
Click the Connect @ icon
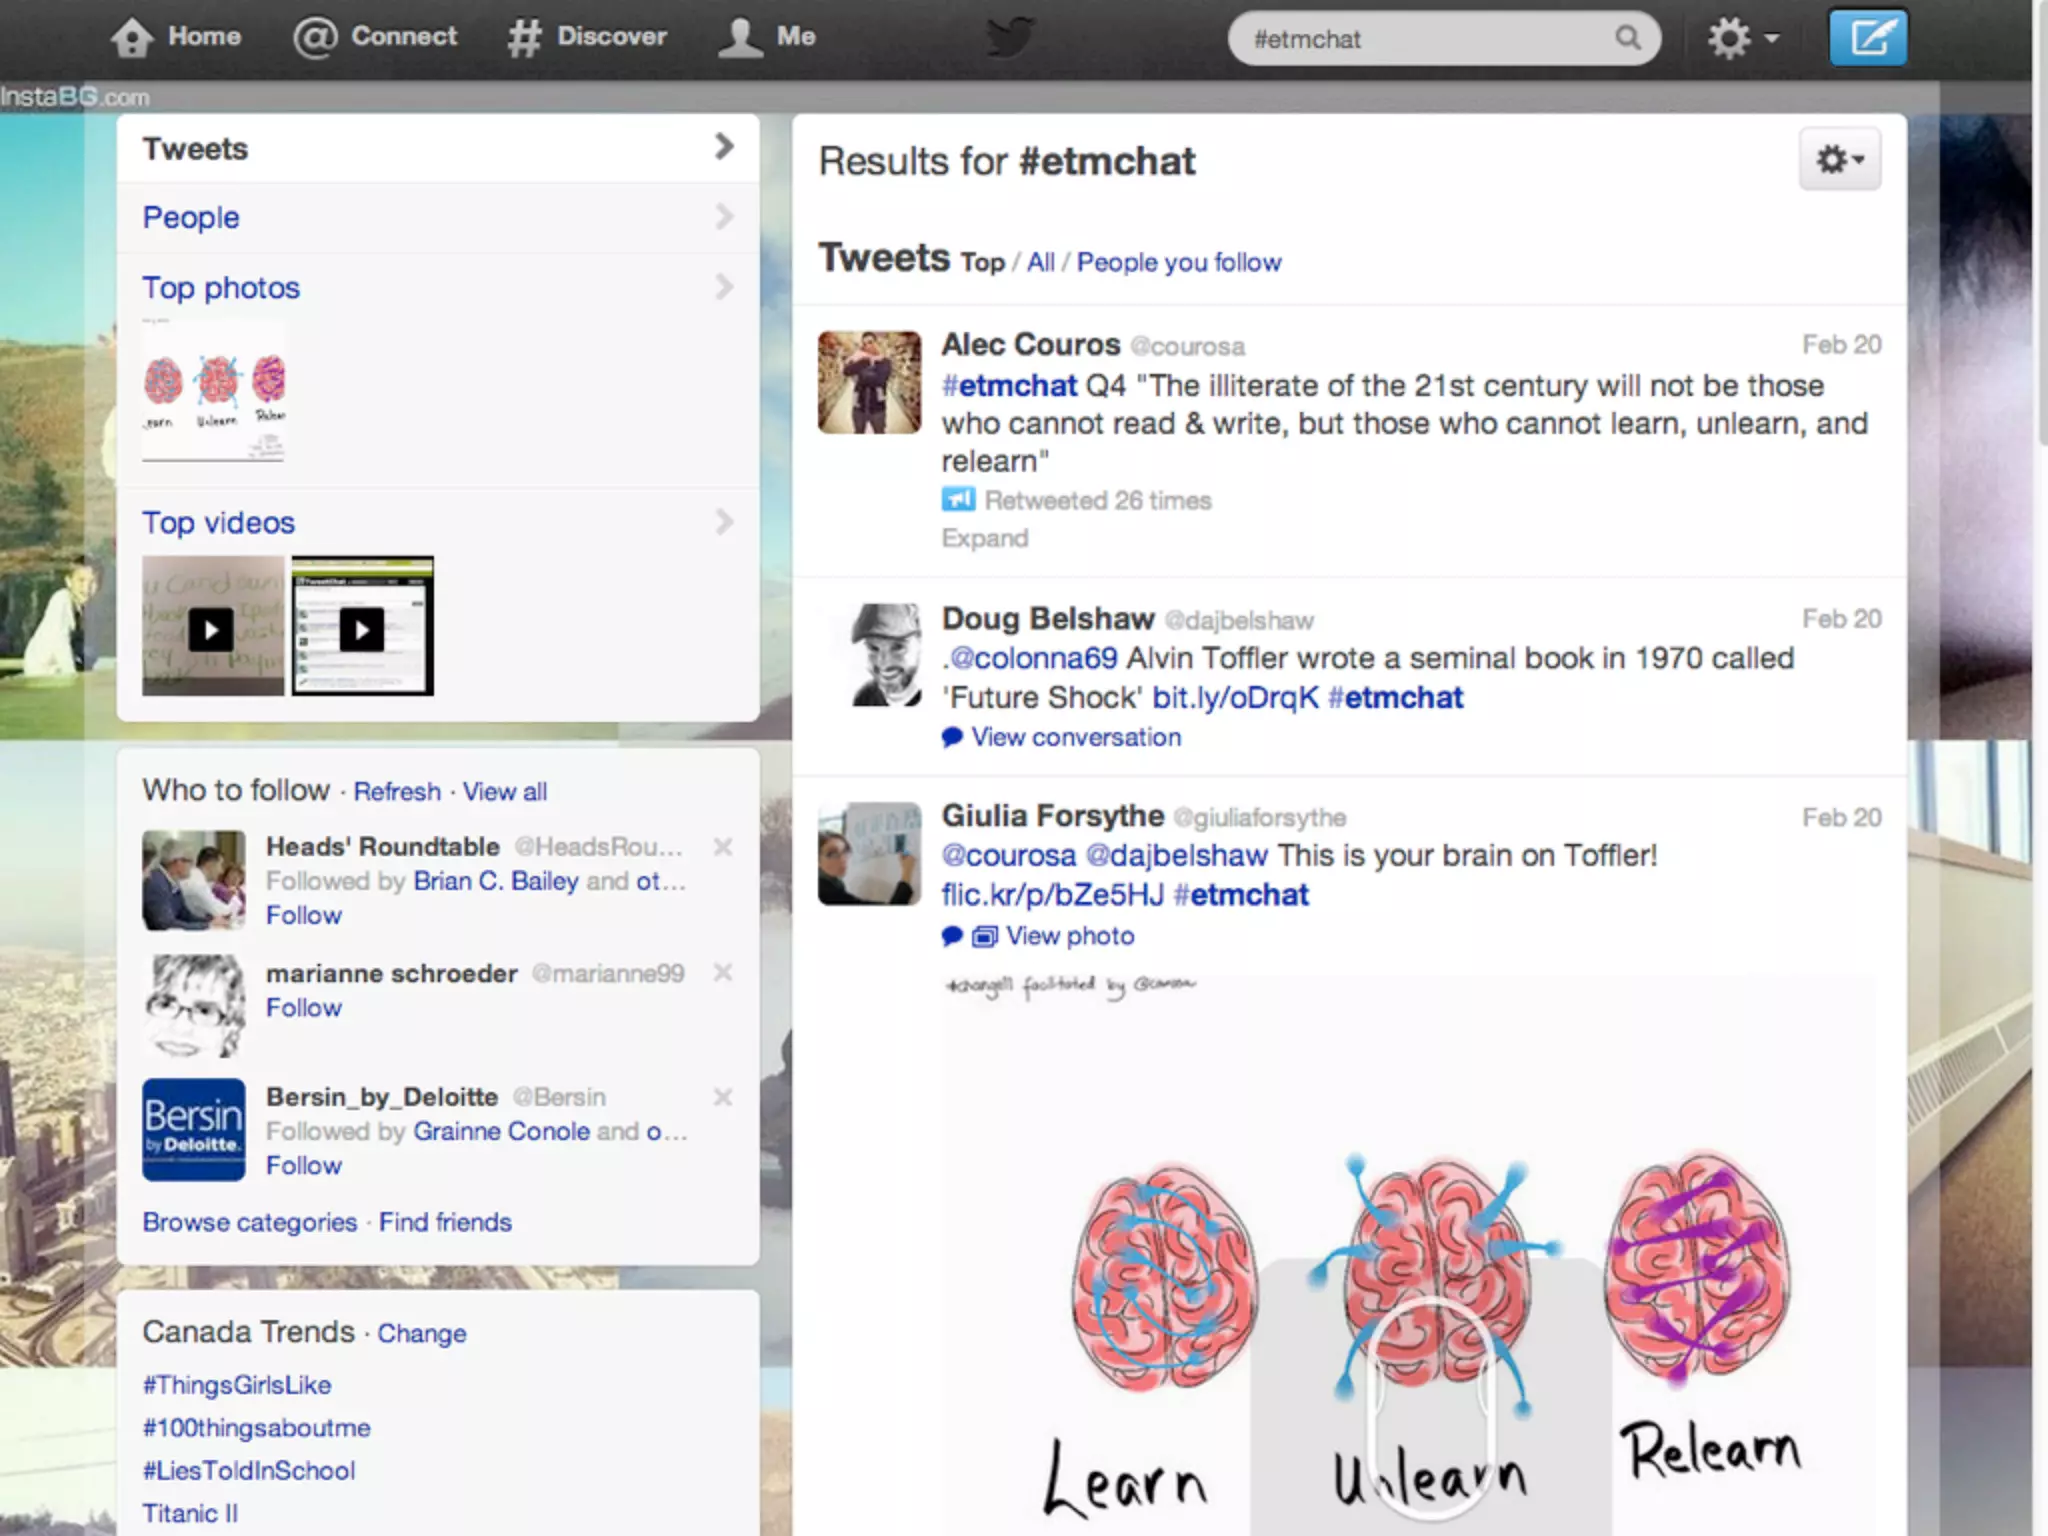[x=315, y=38]
